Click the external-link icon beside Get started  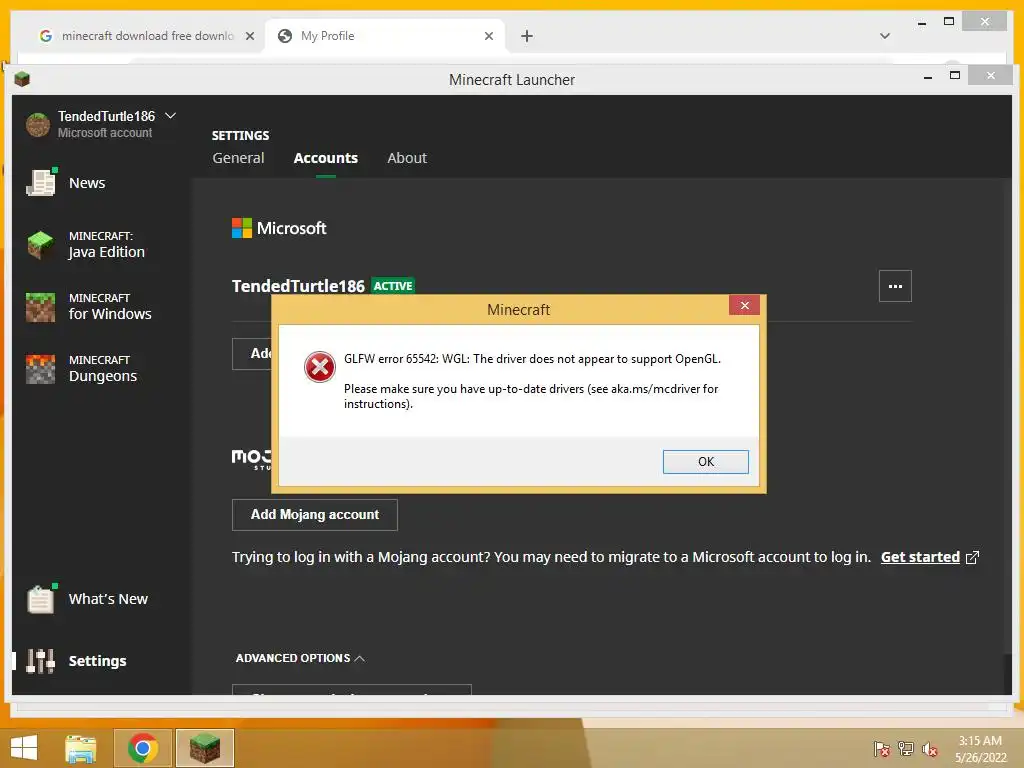[x=972, y=557]
